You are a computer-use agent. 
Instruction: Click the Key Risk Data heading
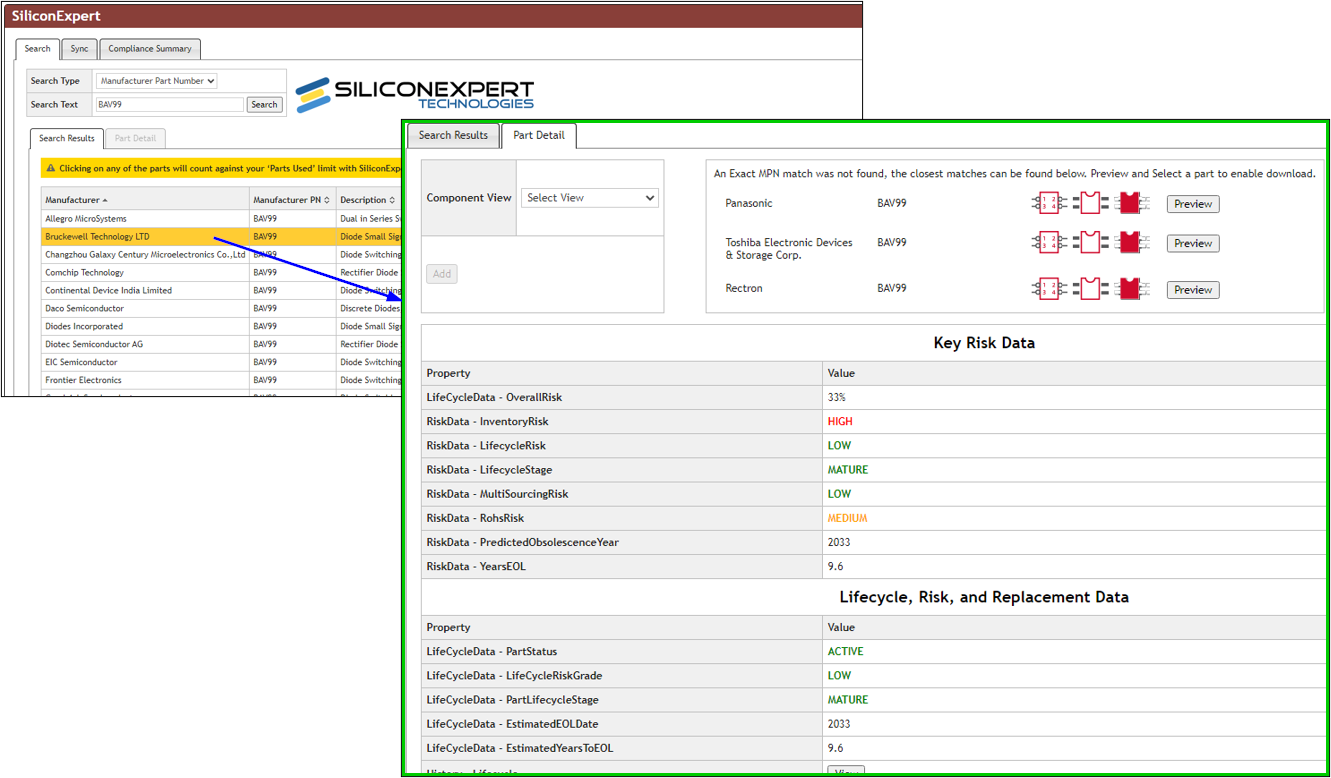[984, 343]
